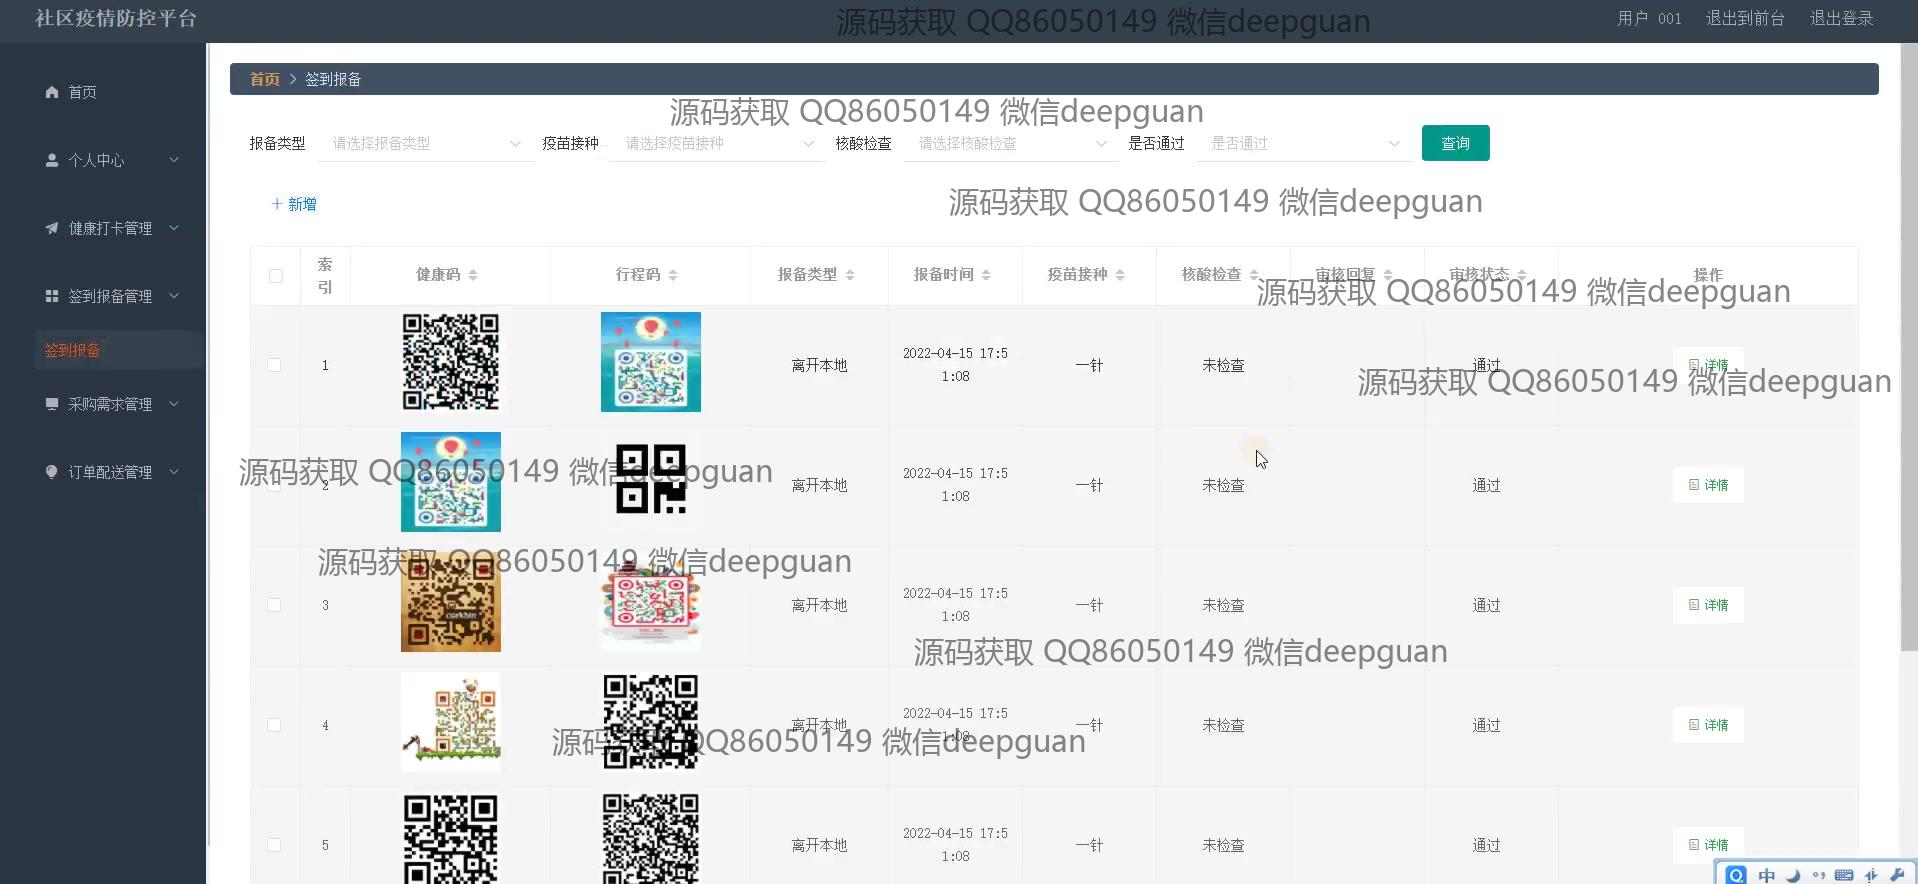This screenshot has width=1918, height=884.
Task: Click 未检查 cell in row 1
Action: [1223, 365]
